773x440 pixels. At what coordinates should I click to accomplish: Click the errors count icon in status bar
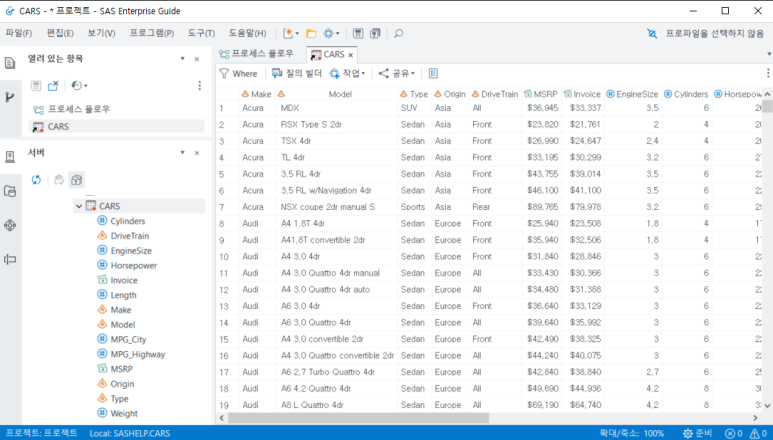(731, 434)
